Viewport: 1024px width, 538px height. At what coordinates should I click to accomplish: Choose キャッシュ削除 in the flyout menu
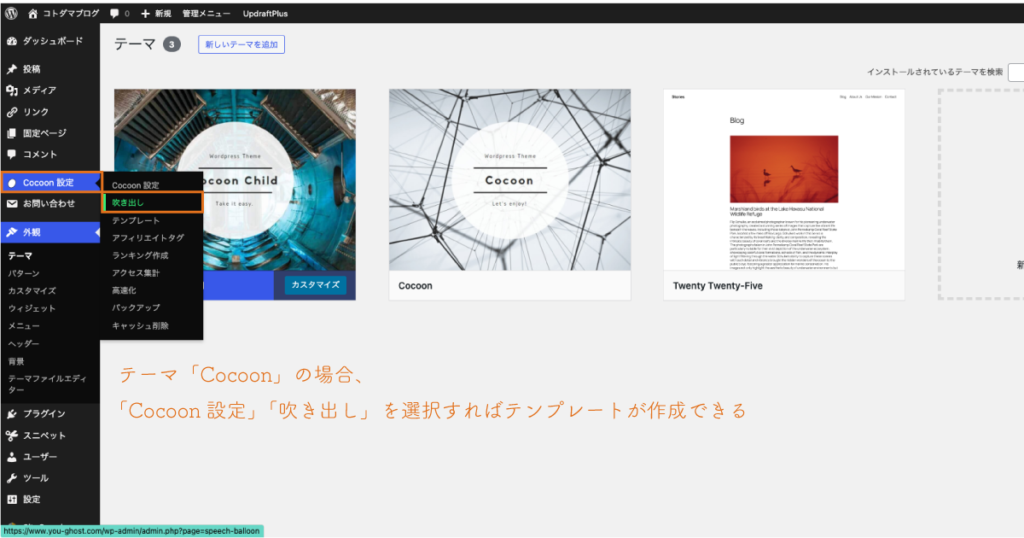140,326
